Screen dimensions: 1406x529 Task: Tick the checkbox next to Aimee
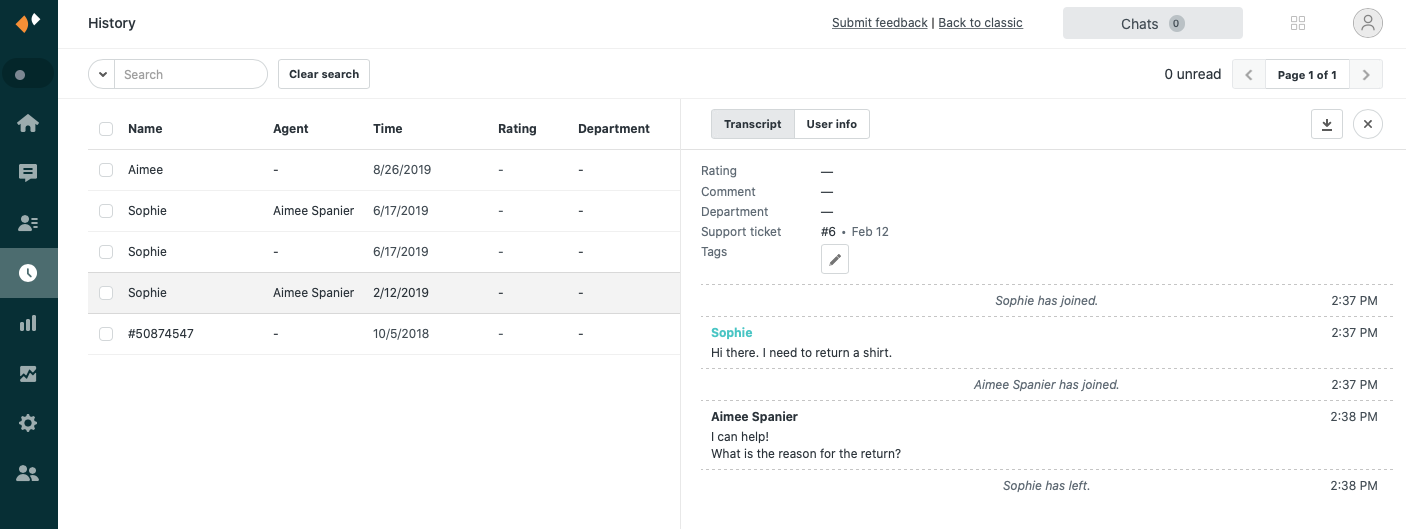point(106,170)
